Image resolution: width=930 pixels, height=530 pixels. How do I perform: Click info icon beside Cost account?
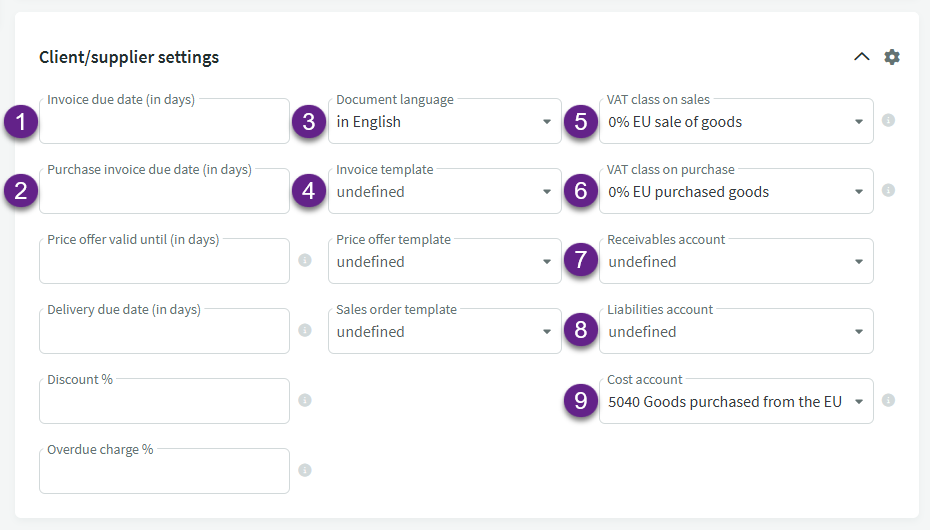coord(888,401)
